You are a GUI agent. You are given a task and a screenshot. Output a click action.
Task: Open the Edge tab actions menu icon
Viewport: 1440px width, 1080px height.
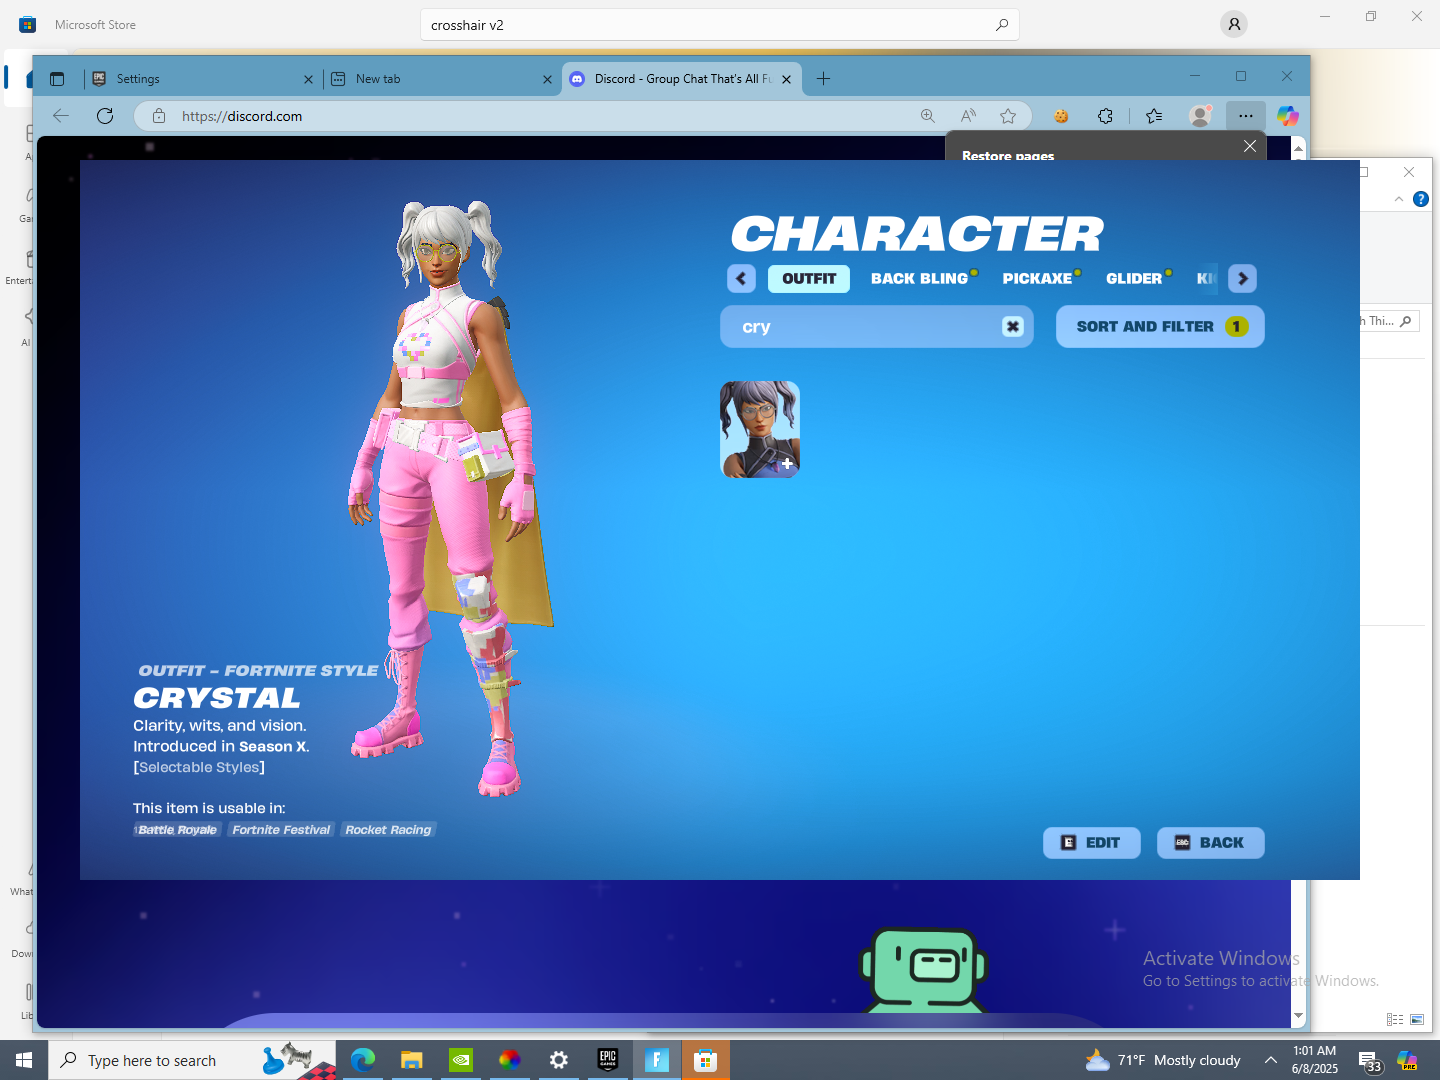click(x=57, y=79)
